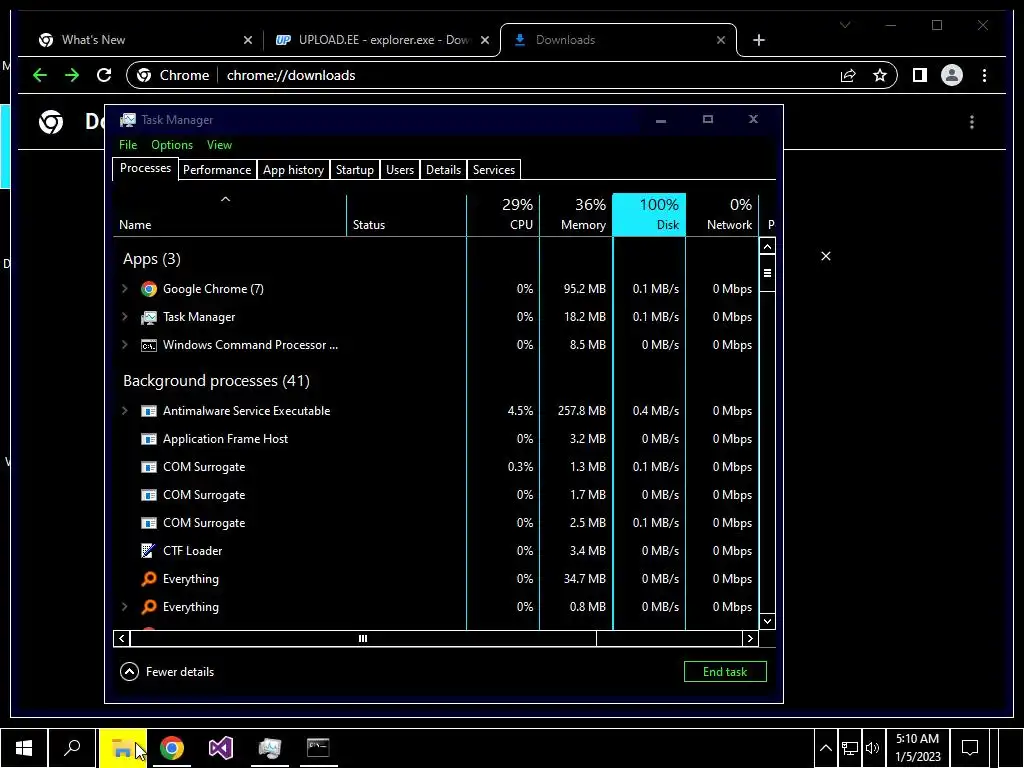Click the network icon in system tray
Viewport: 1024px width, 768px height.
(x=850, y=748)
